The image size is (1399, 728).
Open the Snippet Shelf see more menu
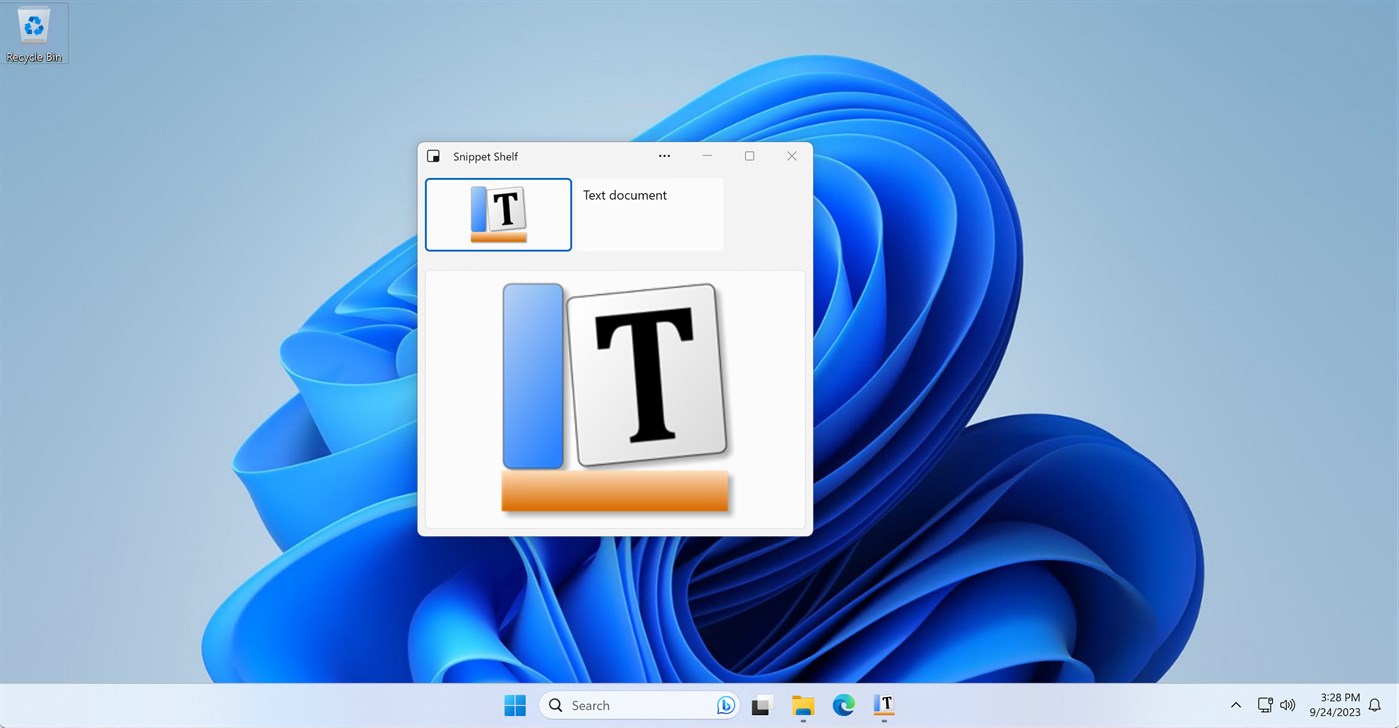(x=664, y=156)
